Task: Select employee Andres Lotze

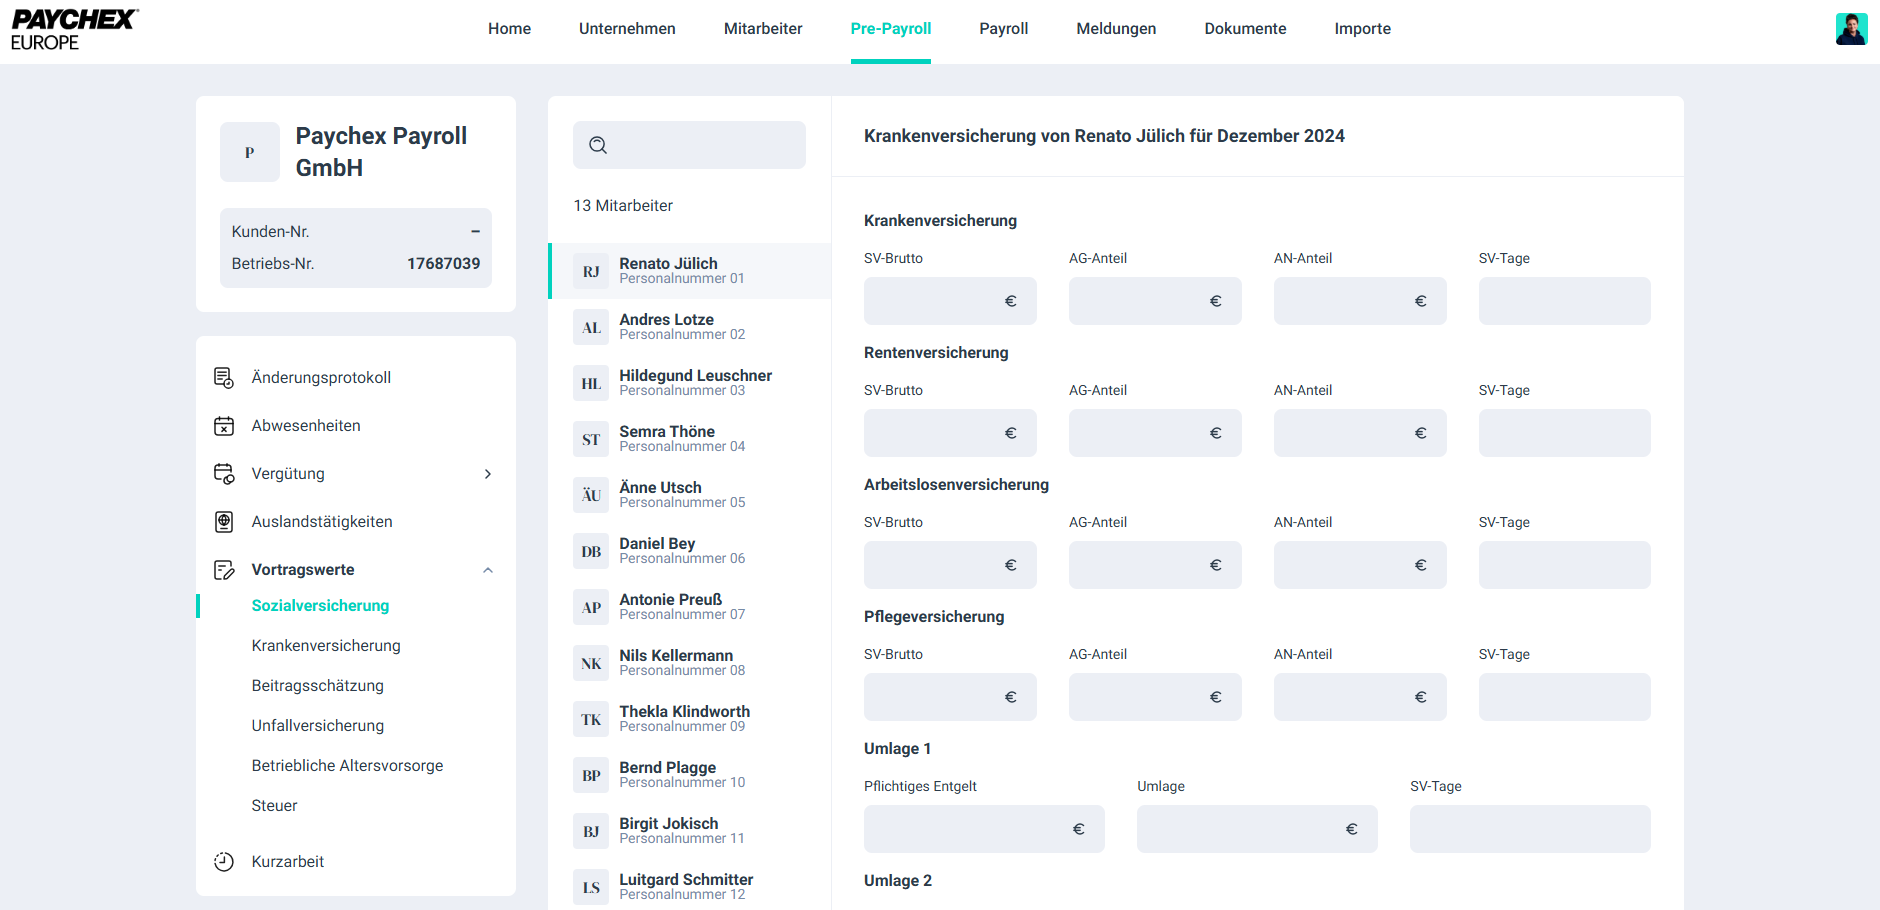Action: [667, 326]
